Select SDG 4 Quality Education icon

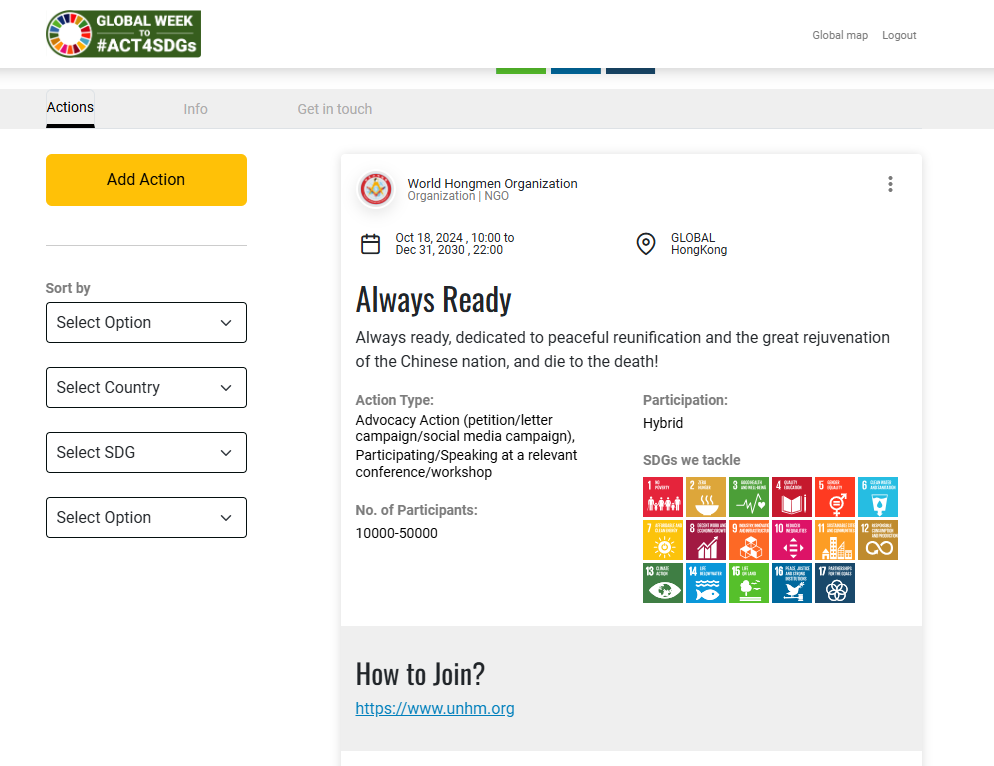coord(792,497)
